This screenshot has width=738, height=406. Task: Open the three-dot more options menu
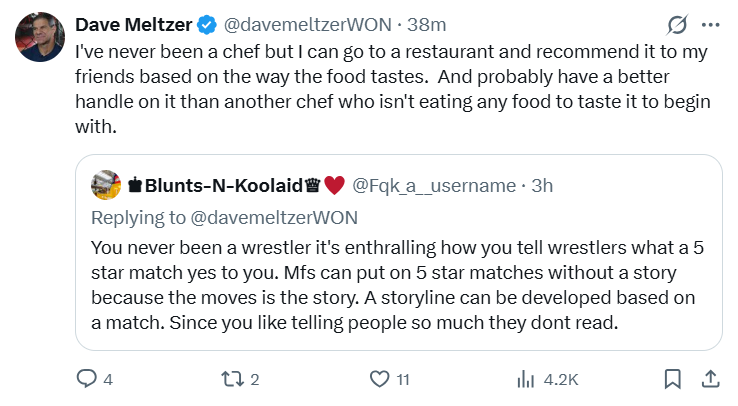coord(710,24)
